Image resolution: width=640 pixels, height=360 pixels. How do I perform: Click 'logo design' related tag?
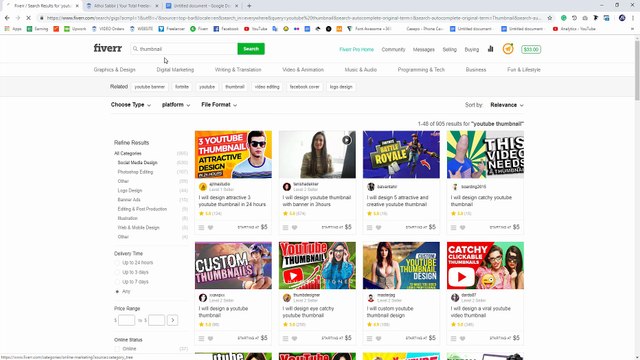pos(341,87)
